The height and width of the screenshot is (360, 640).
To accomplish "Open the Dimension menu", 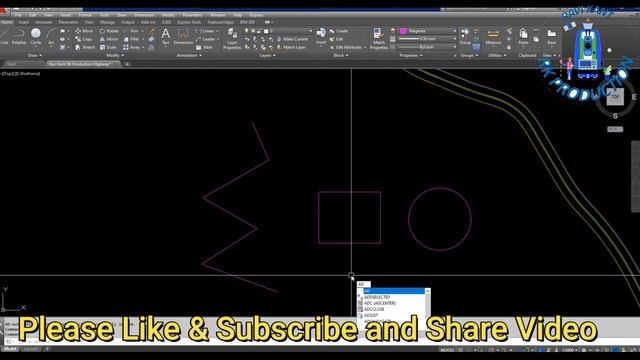I will (144, 15).
